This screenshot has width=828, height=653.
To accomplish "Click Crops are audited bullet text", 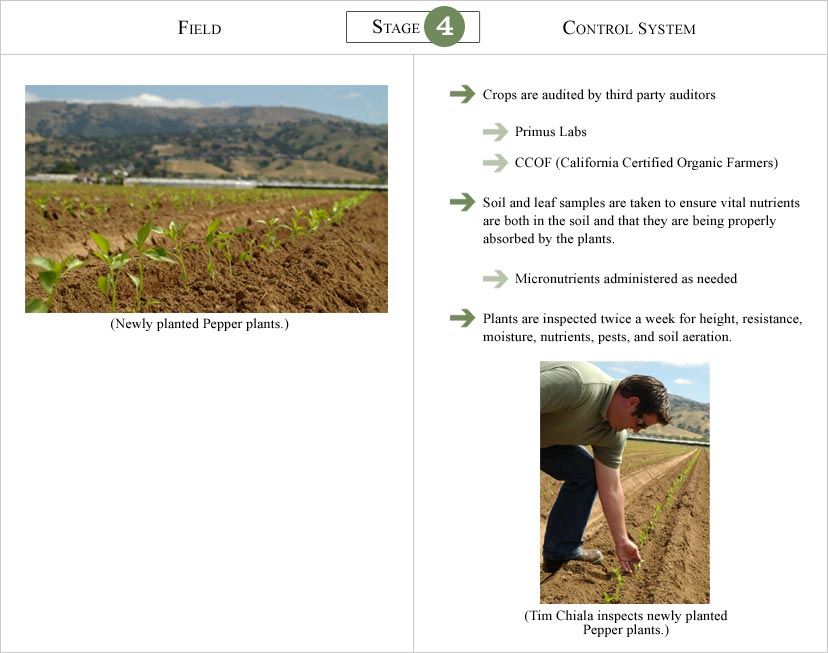I will (599, 94).
